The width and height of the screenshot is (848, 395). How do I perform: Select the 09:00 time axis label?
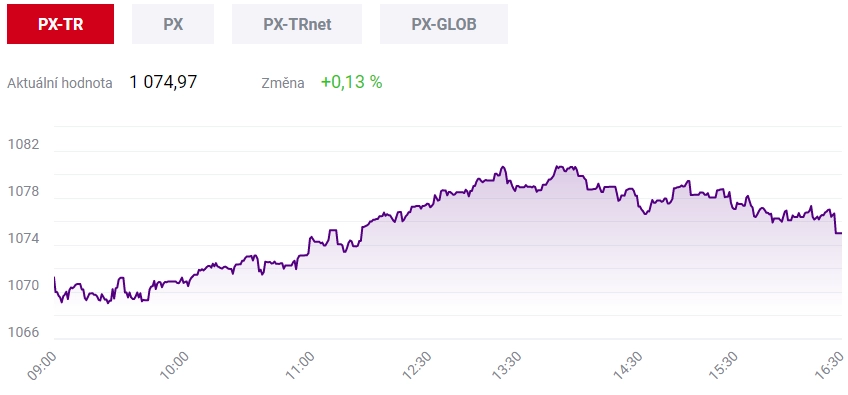coord(42,366)
